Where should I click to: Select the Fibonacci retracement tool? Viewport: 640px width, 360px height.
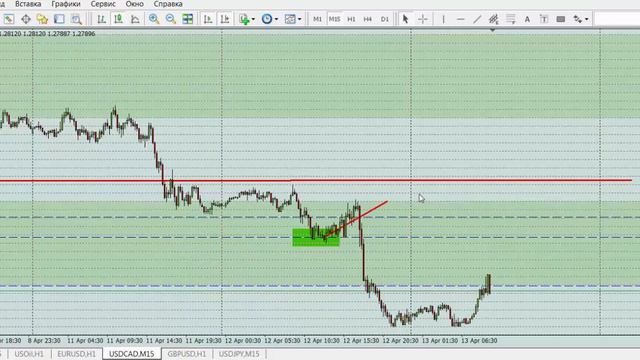(511, 19)
